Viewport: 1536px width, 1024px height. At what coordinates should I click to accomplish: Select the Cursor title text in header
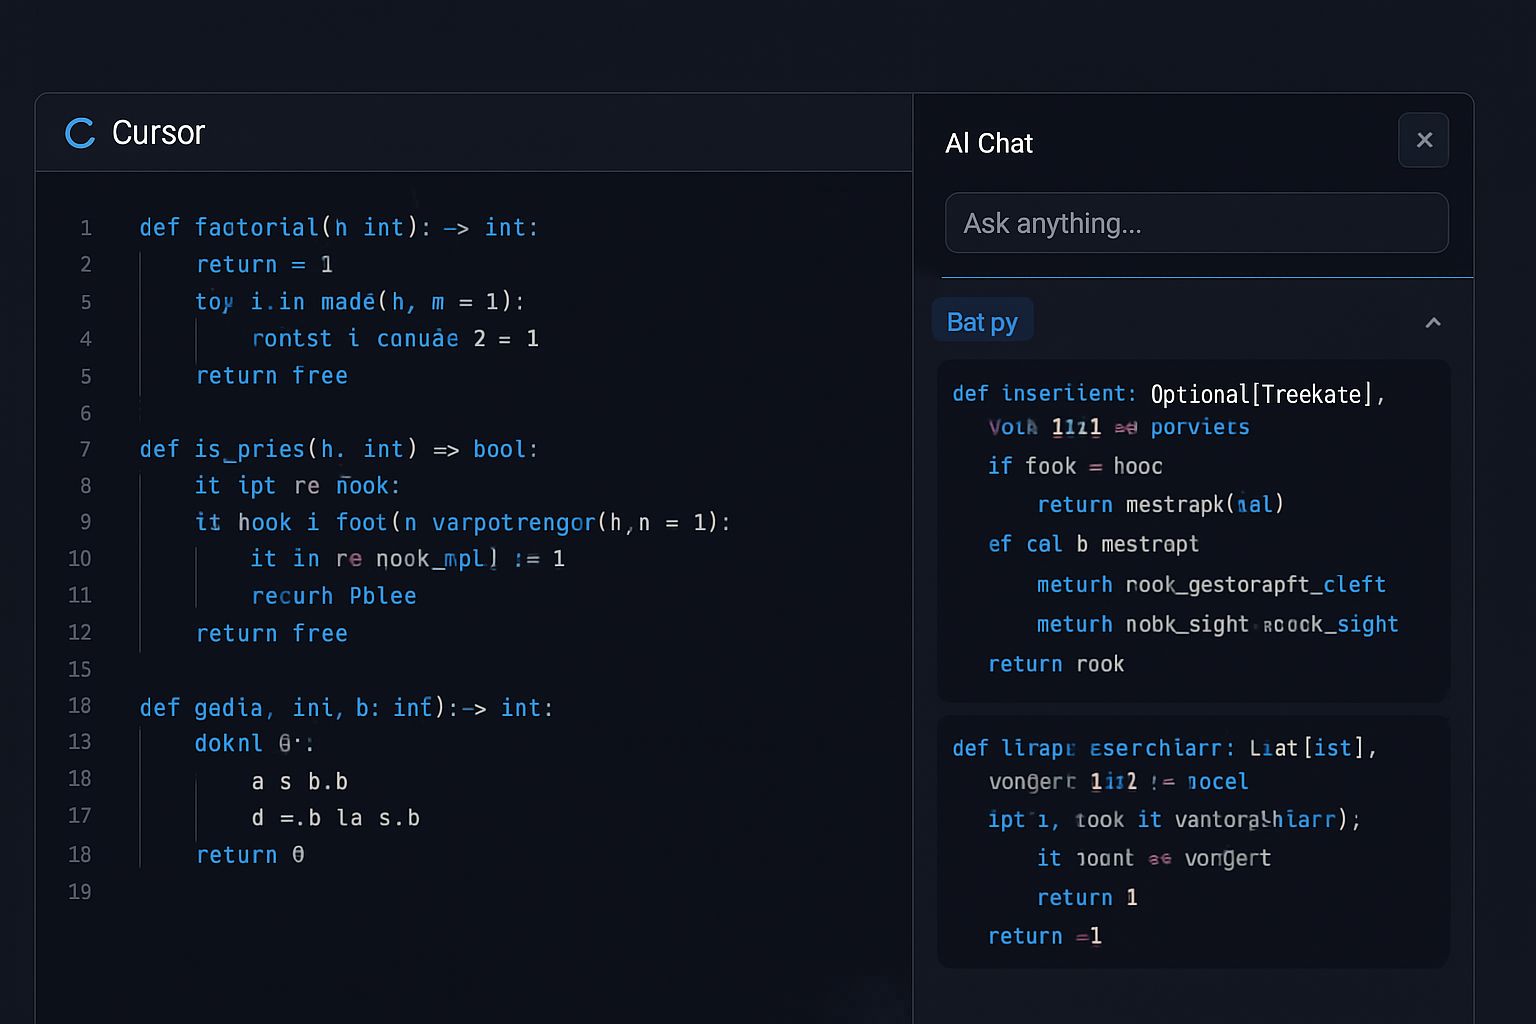tap(158, 132)
